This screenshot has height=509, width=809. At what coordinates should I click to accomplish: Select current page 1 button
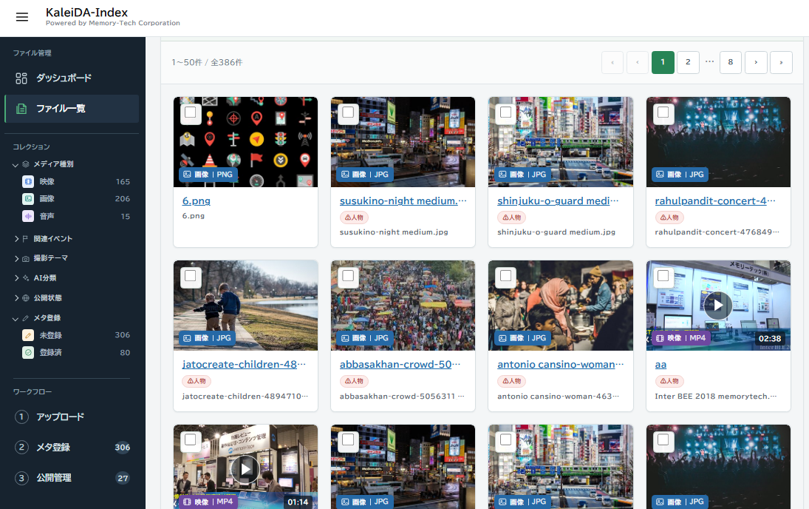tap(663, 62)
